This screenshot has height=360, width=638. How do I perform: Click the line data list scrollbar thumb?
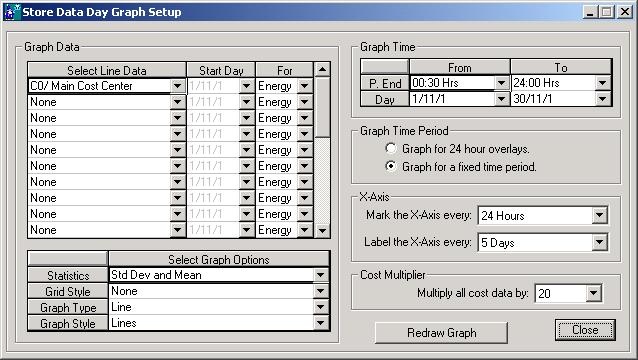coord(322,107)
